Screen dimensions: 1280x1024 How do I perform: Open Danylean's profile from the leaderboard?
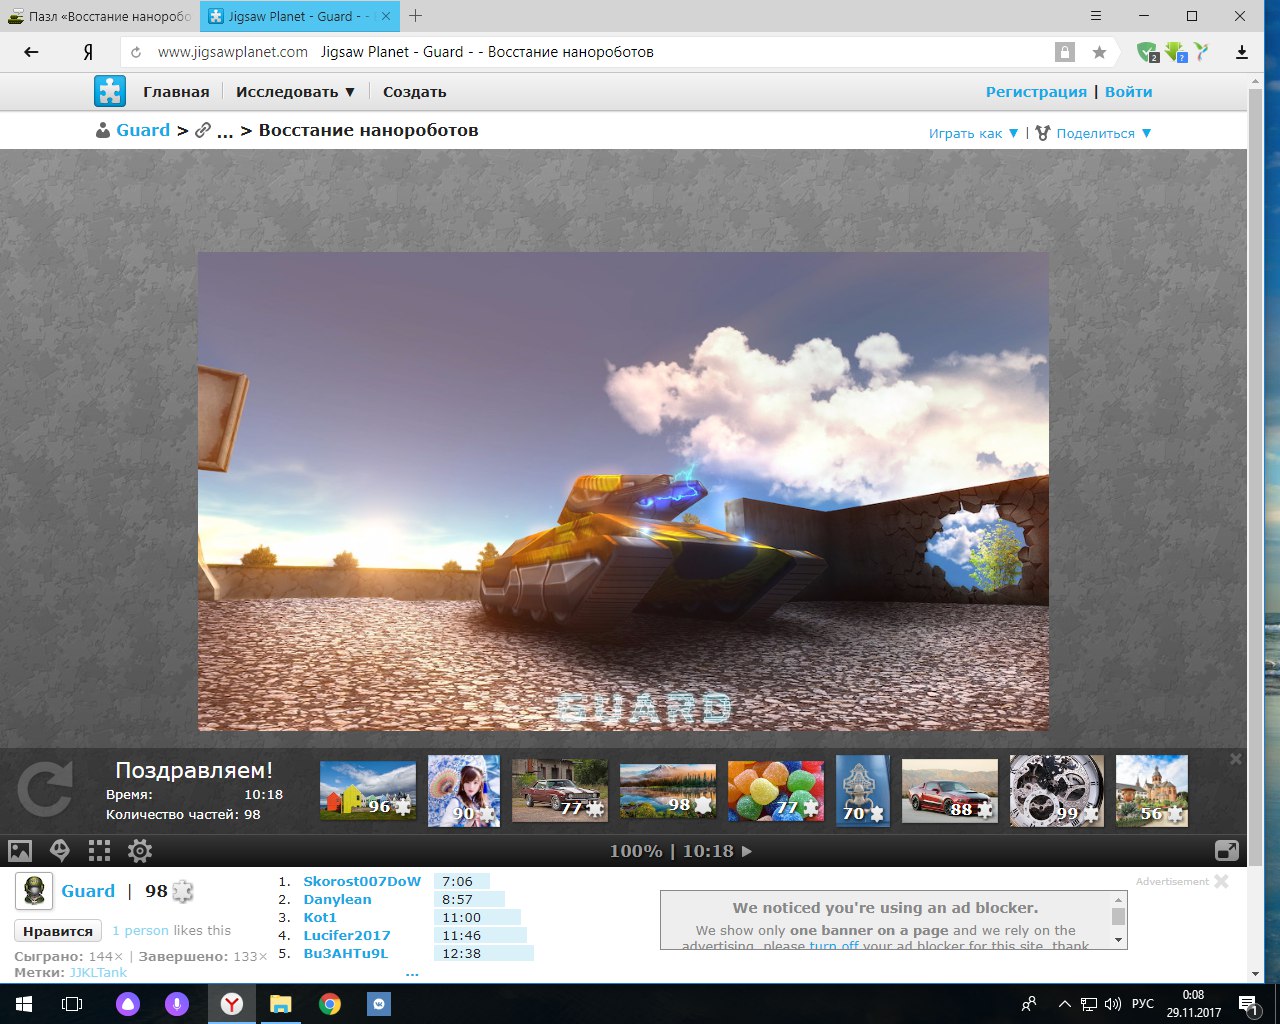point(337,899)
